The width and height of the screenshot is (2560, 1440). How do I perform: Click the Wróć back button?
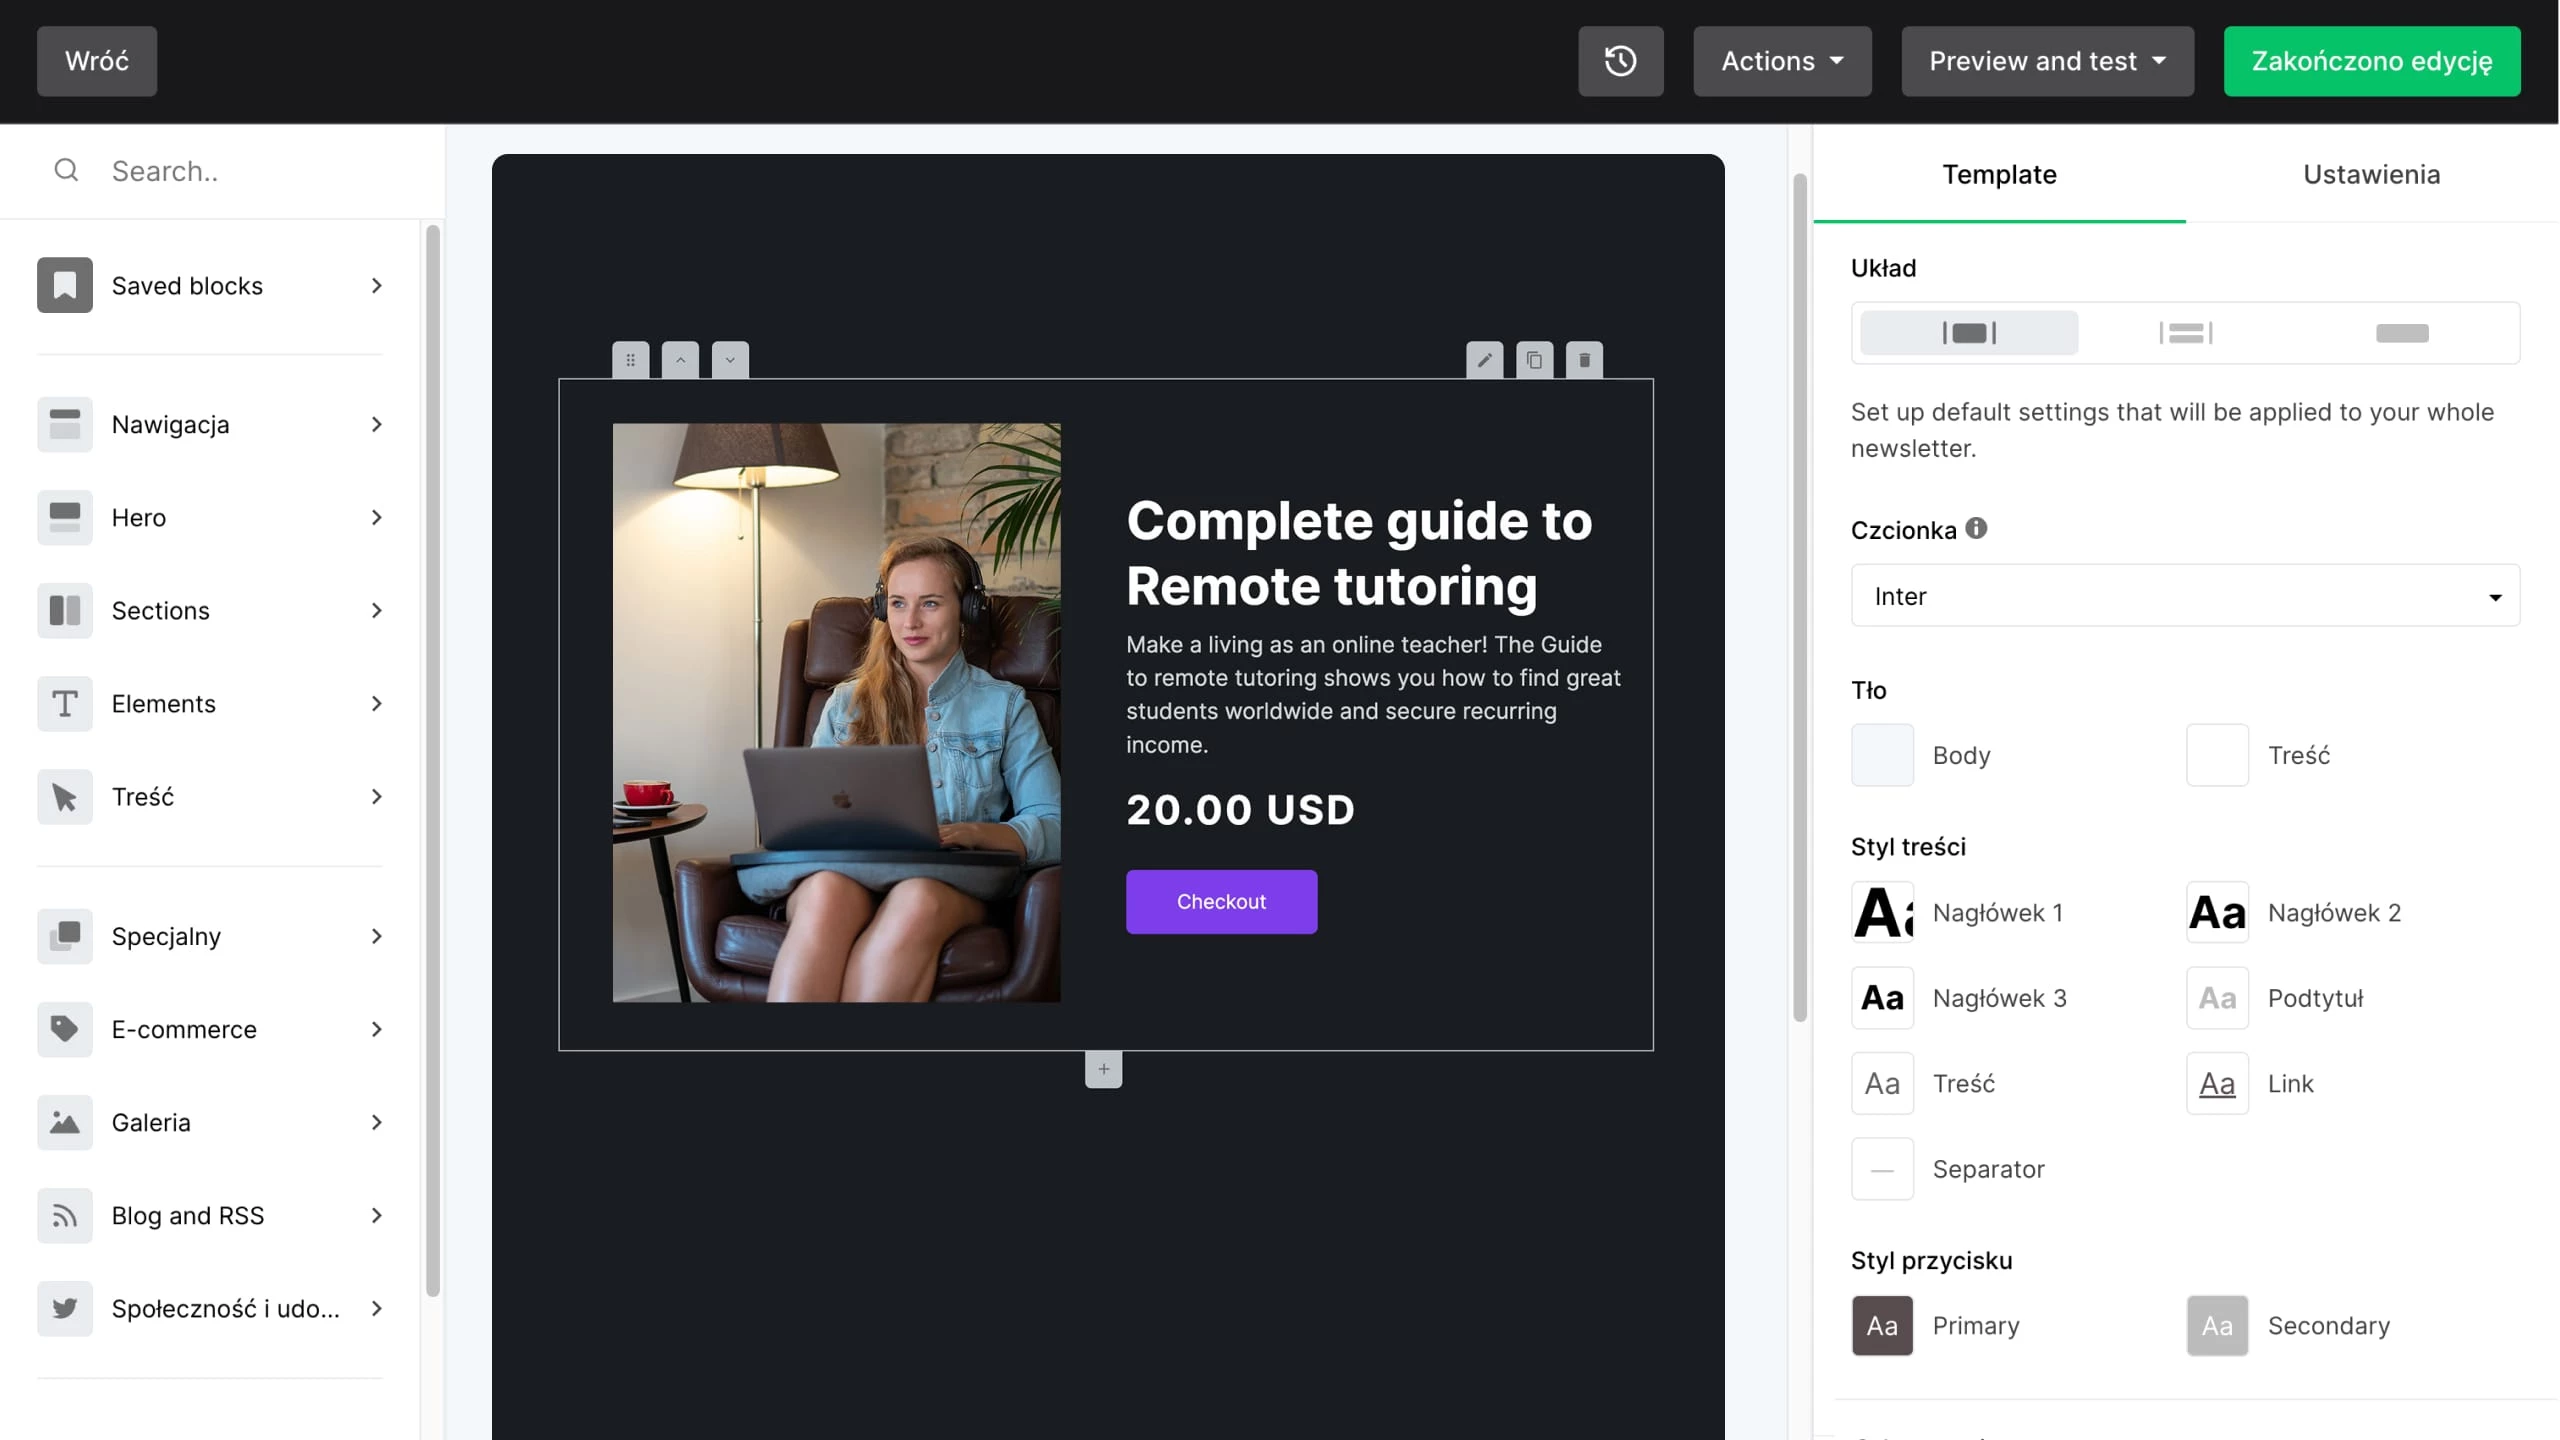tap(97, 61)
